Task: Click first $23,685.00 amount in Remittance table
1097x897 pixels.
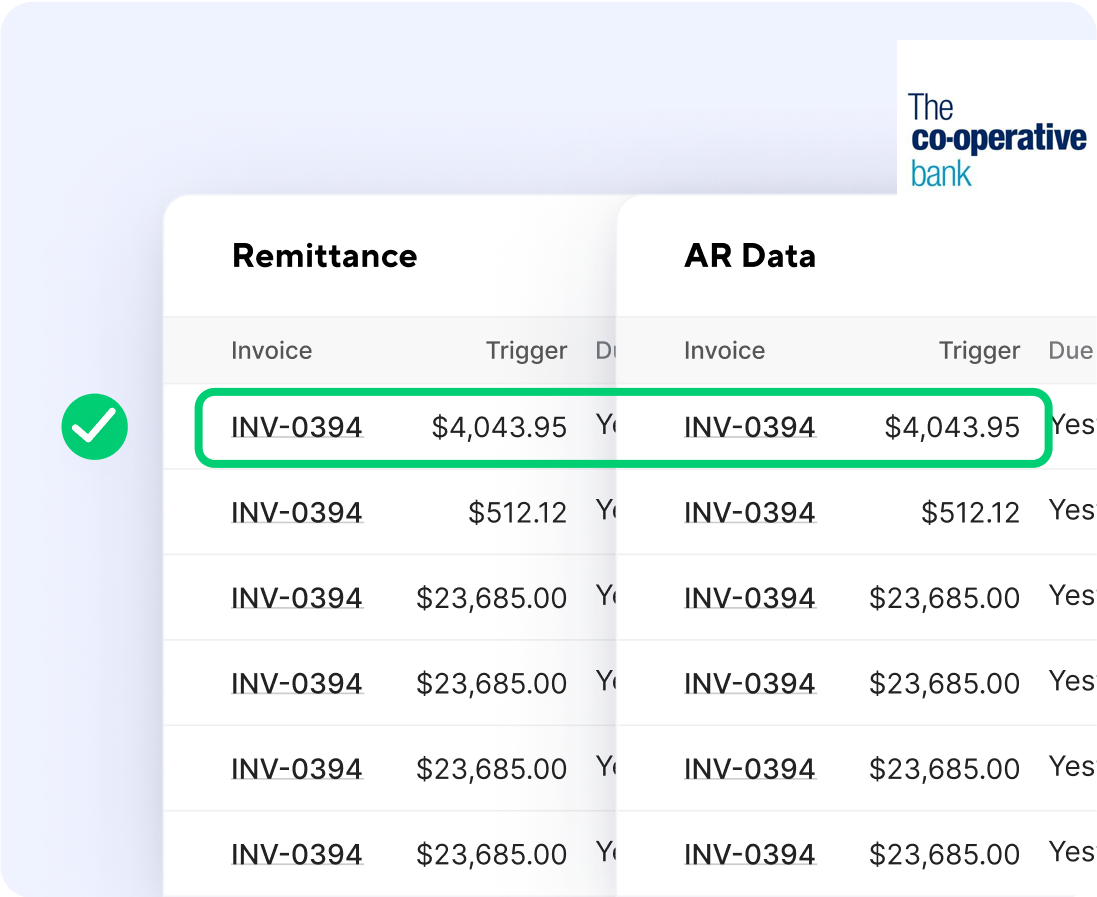Action: click(491, 598)
